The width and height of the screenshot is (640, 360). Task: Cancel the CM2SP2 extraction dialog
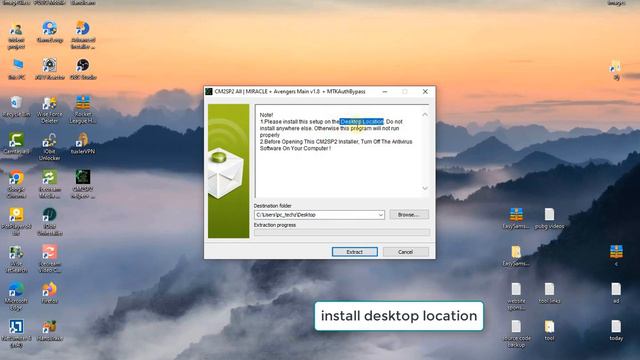405,252
